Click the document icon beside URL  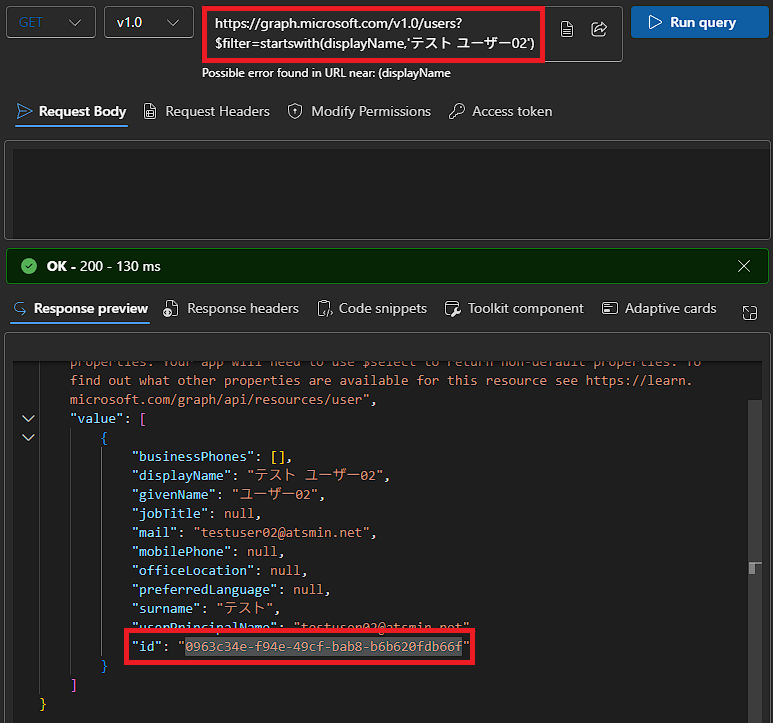tap(567, 30)
